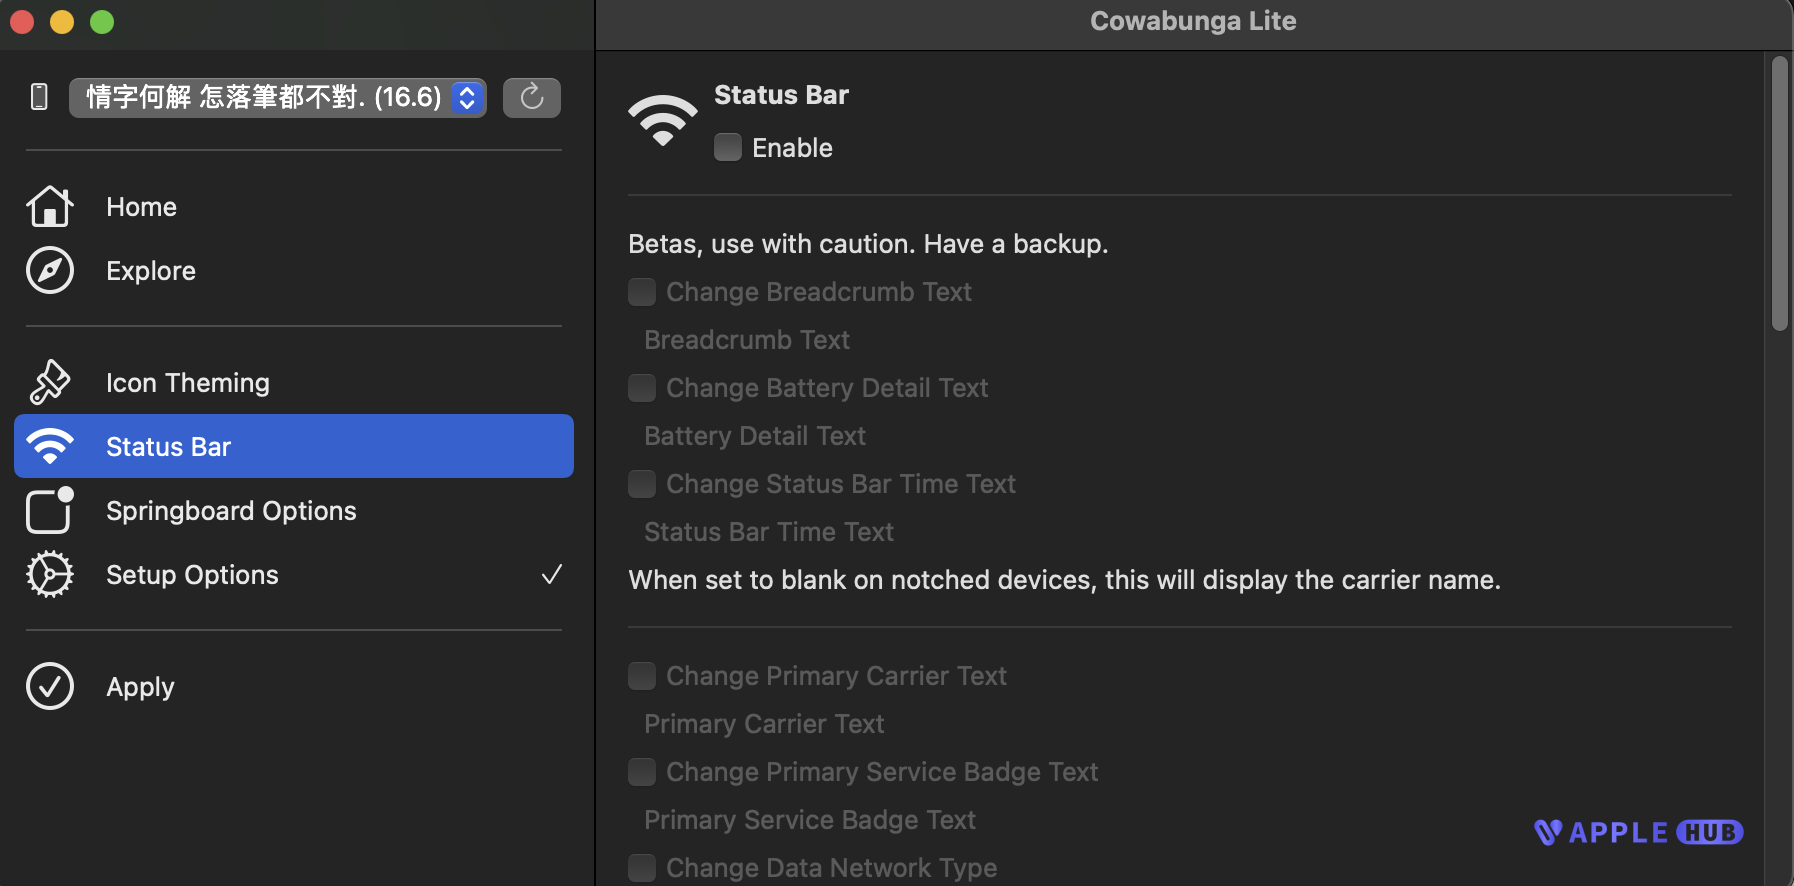Click the paintbrush icon for Icon Theming
The width and height of the screenshot is (1794, 886).
point(49,381)
